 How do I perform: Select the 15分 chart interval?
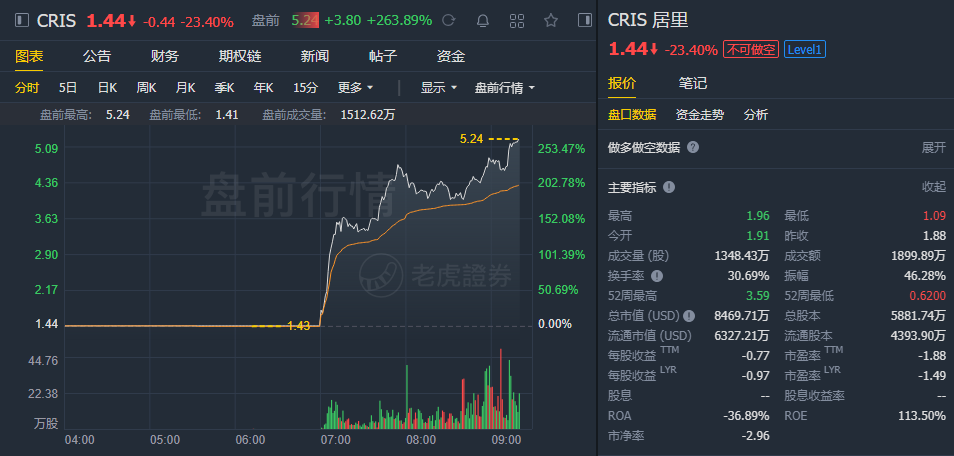point(306,87)
